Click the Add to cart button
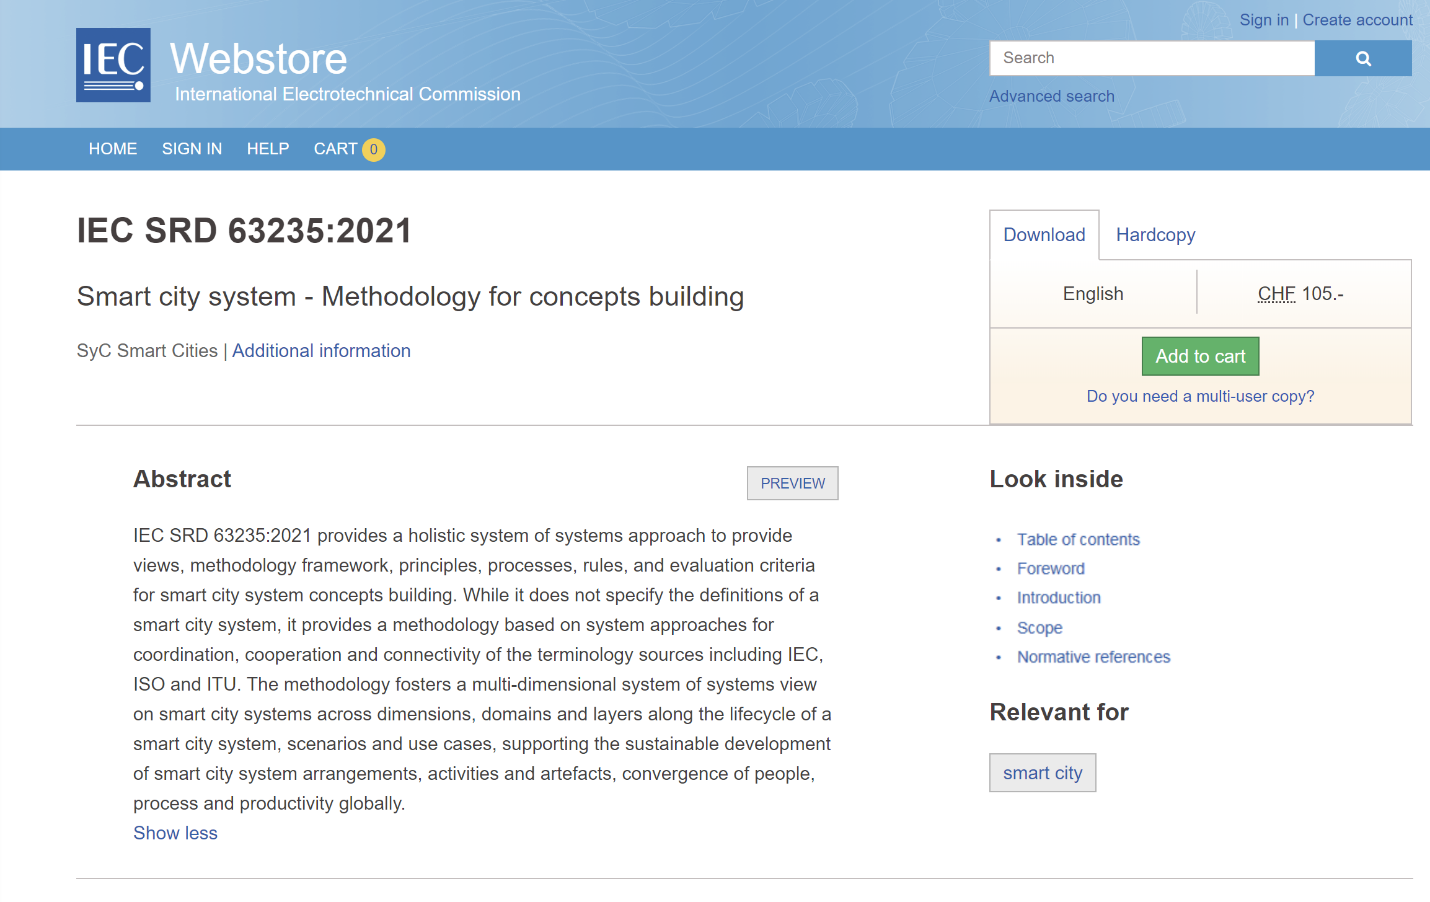 pyautogui.click(x=1200, y=356)
